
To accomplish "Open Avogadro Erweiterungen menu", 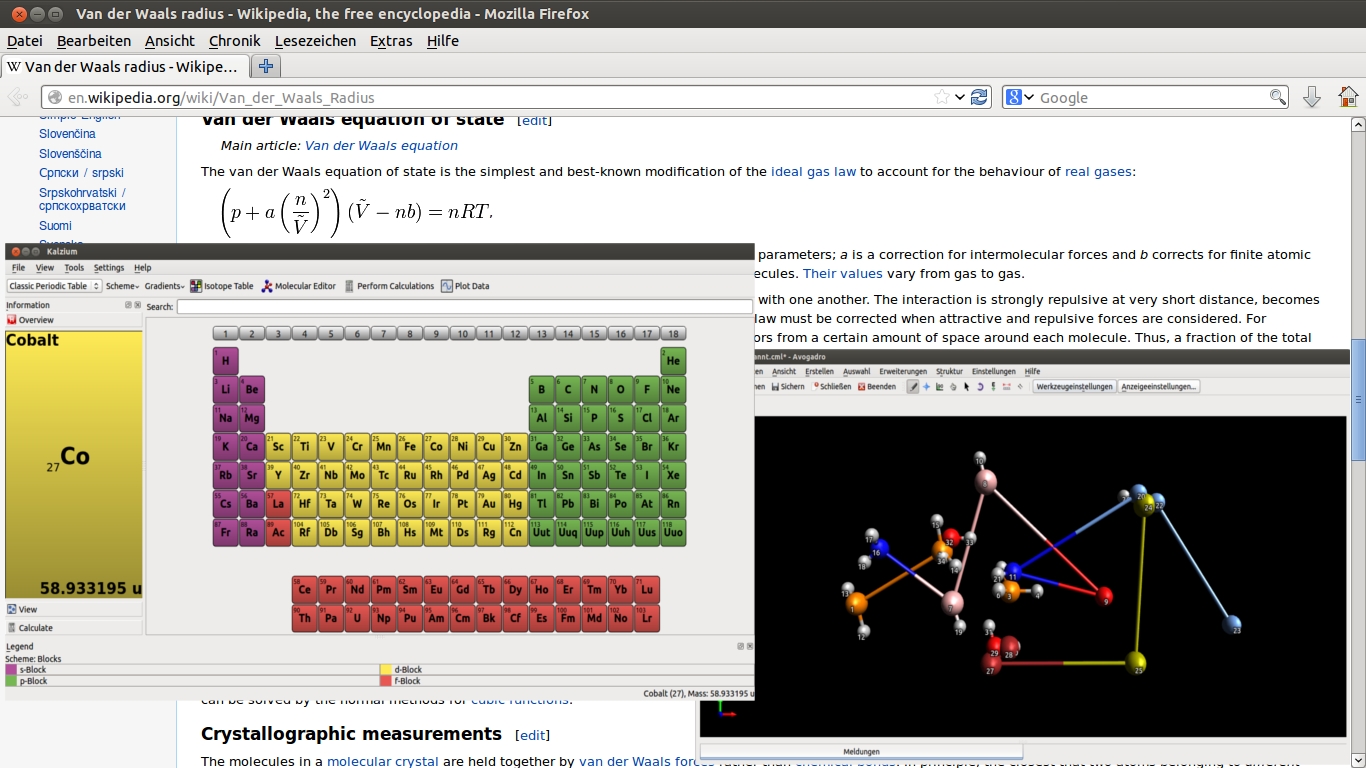I will [x=903, y=371].
